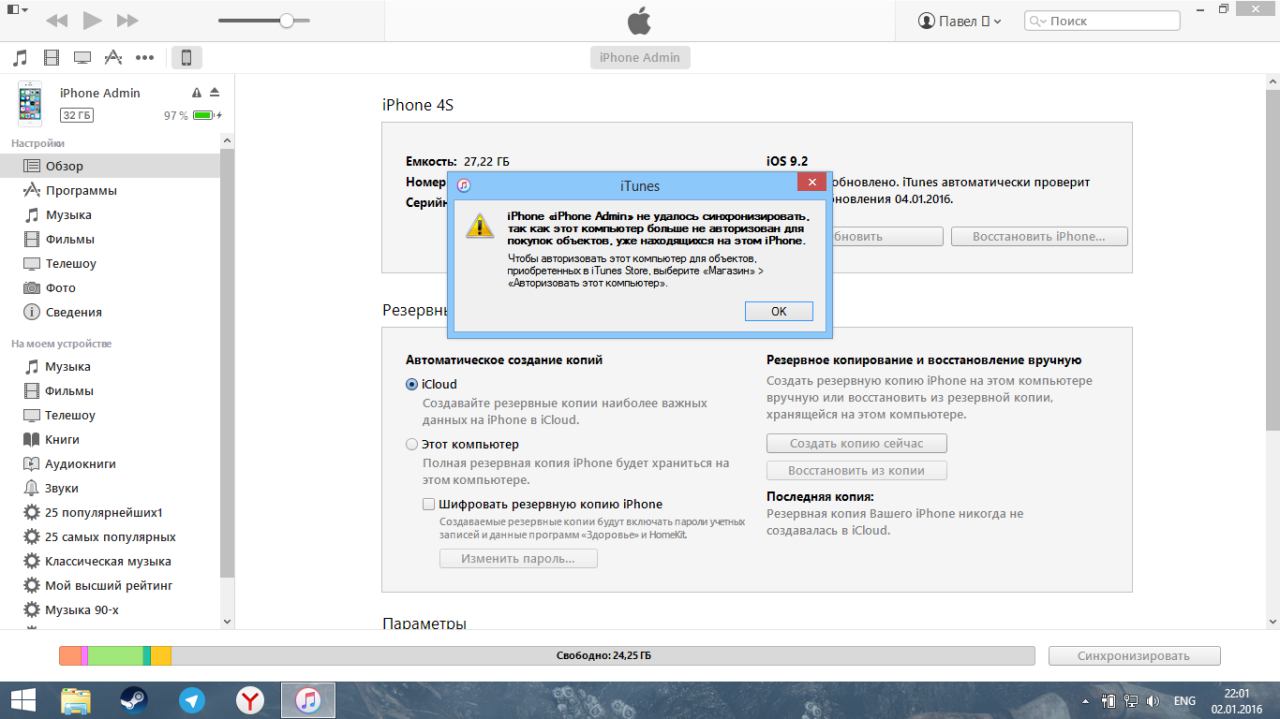Click Изменить пароль button
The width and height of the screenshot is (1280, 719).
tap(518, 558)
